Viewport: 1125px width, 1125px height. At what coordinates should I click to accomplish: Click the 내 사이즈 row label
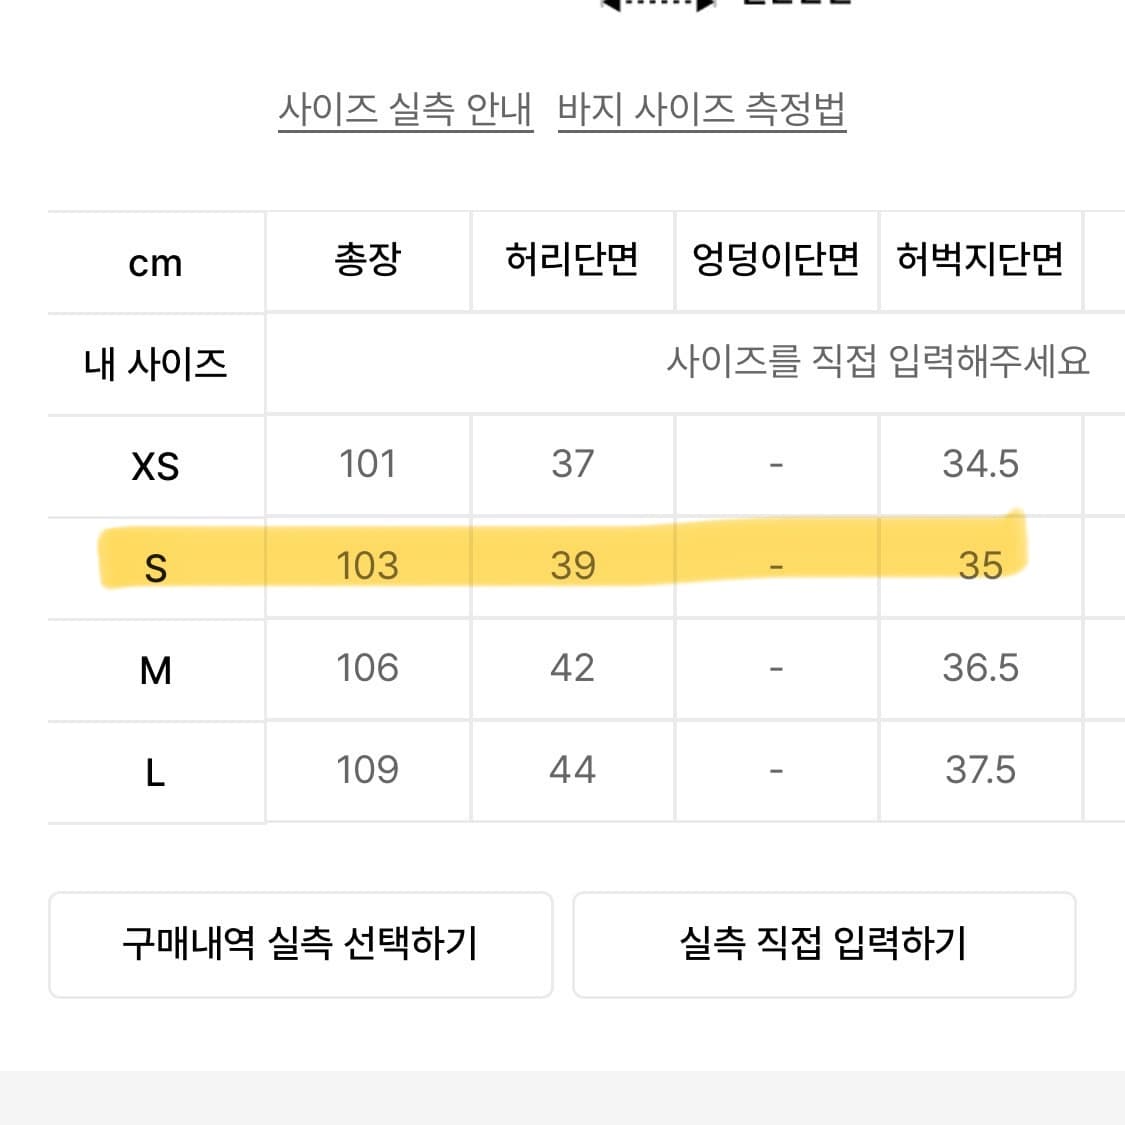155,363
